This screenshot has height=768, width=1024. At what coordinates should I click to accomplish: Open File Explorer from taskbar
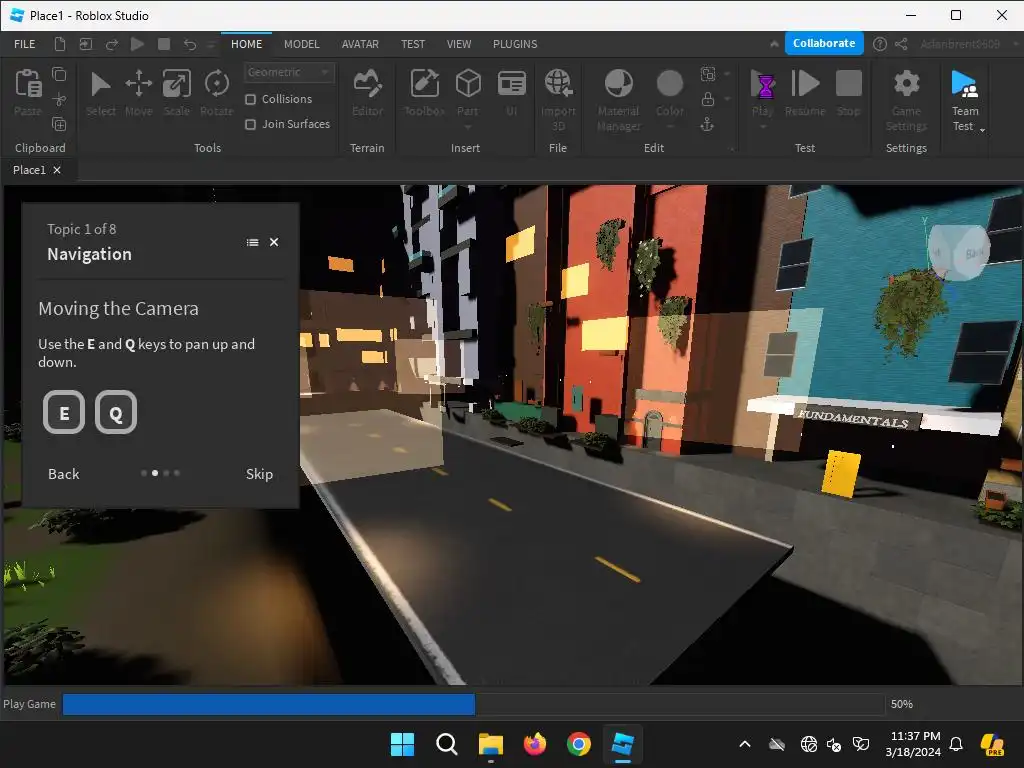(490, 744)
